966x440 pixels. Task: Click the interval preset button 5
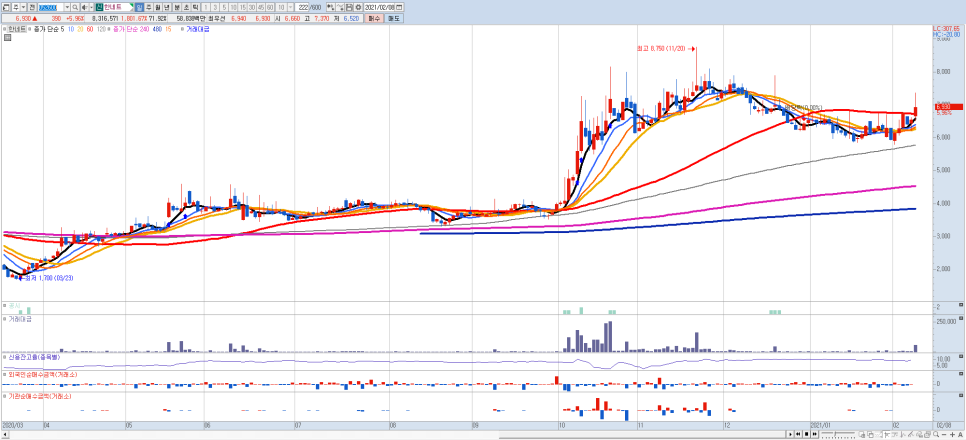click(x=224, y=7)
